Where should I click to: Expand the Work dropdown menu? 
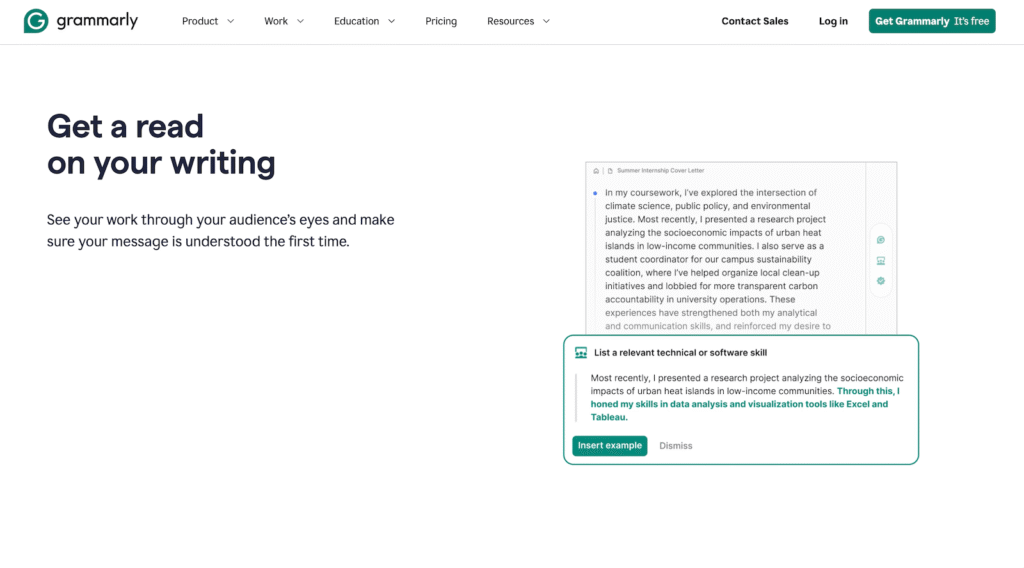(284, 21)
